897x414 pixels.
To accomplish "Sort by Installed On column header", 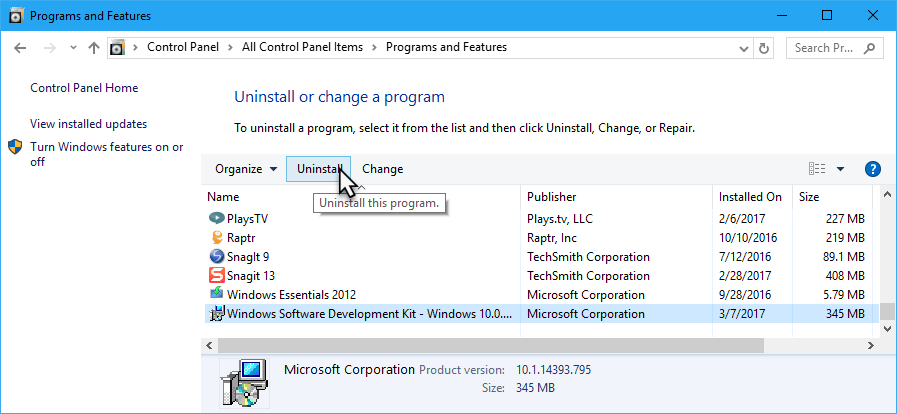I will pos(750,197).
